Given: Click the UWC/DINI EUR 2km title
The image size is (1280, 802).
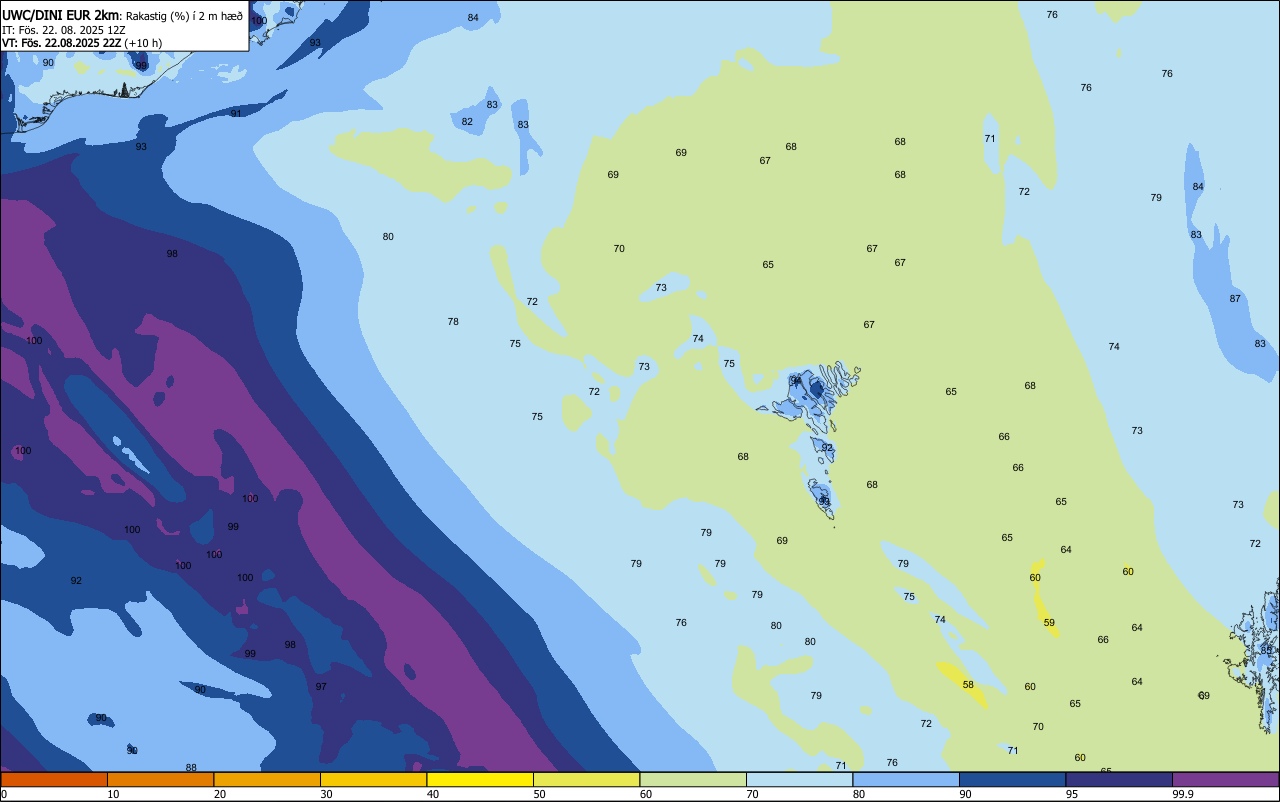Looking at the screenshot, I should [61, 15].
